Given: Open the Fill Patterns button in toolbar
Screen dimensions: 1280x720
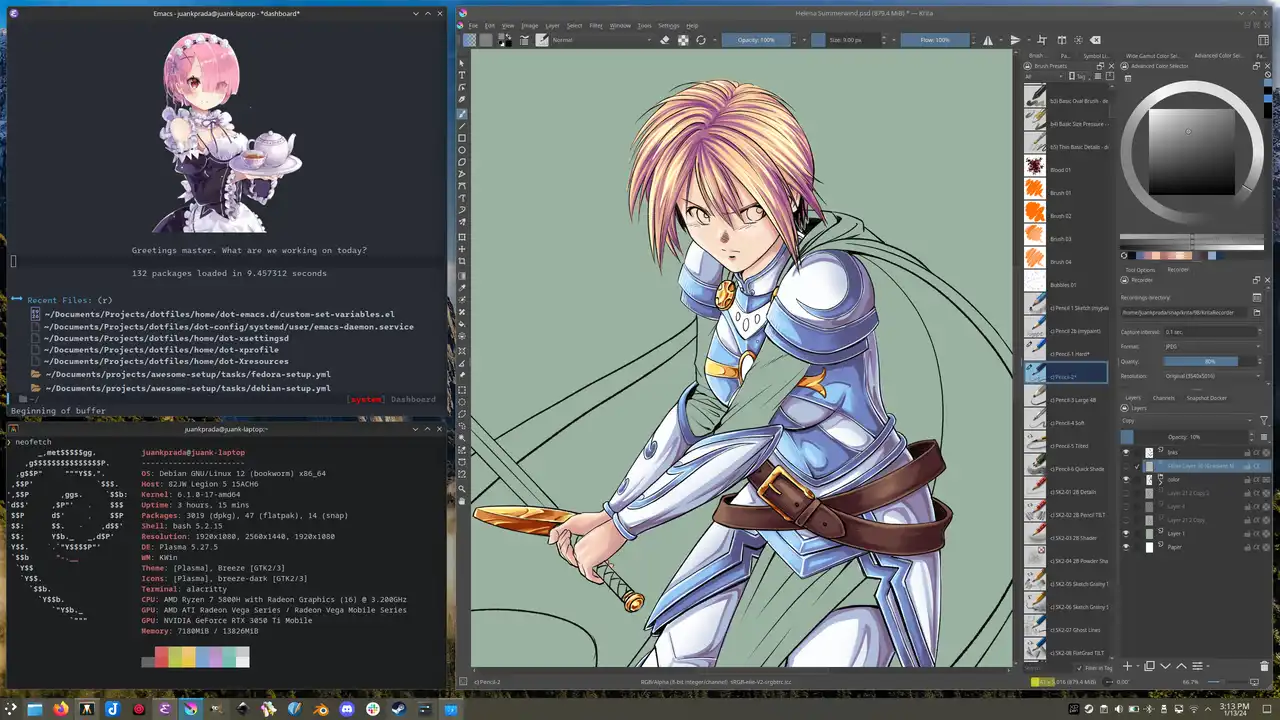Looking at the screenshot, I should (486, 40).
